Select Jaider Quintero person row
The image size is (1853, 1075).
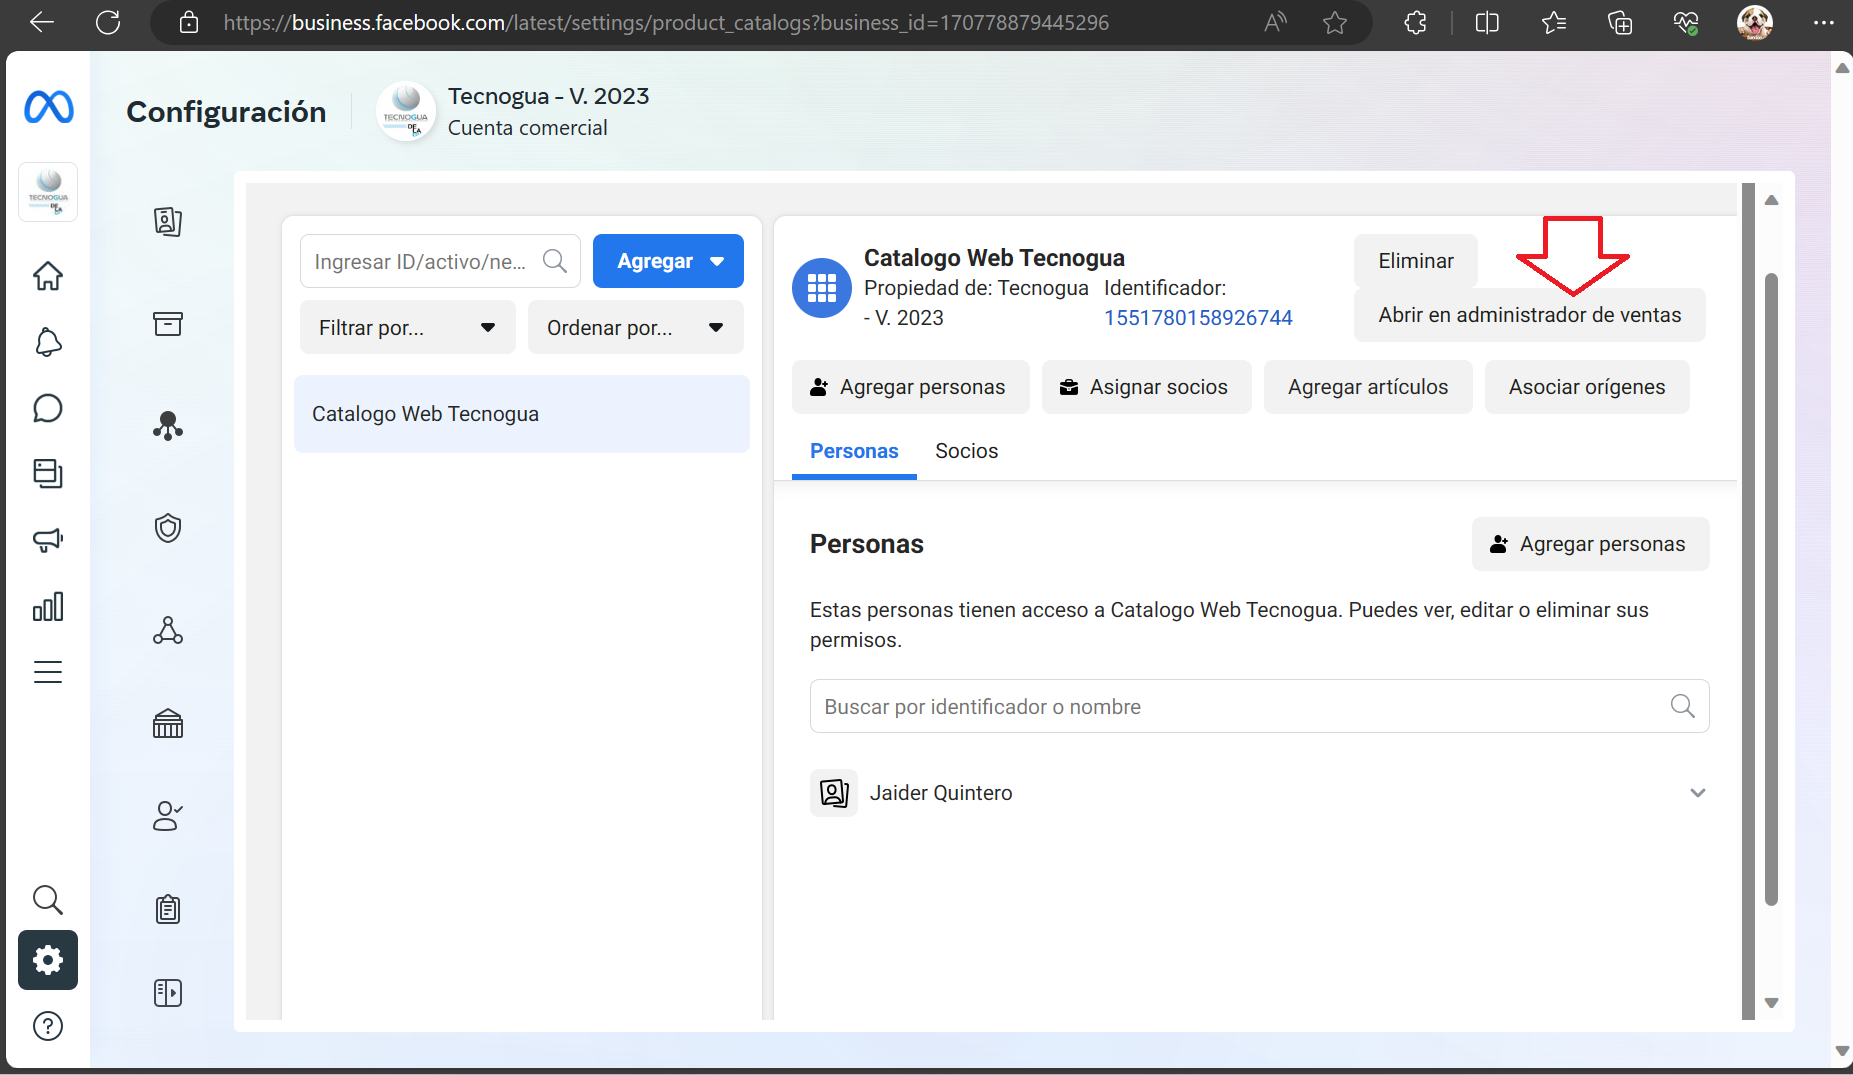[x=1260, y=793]
